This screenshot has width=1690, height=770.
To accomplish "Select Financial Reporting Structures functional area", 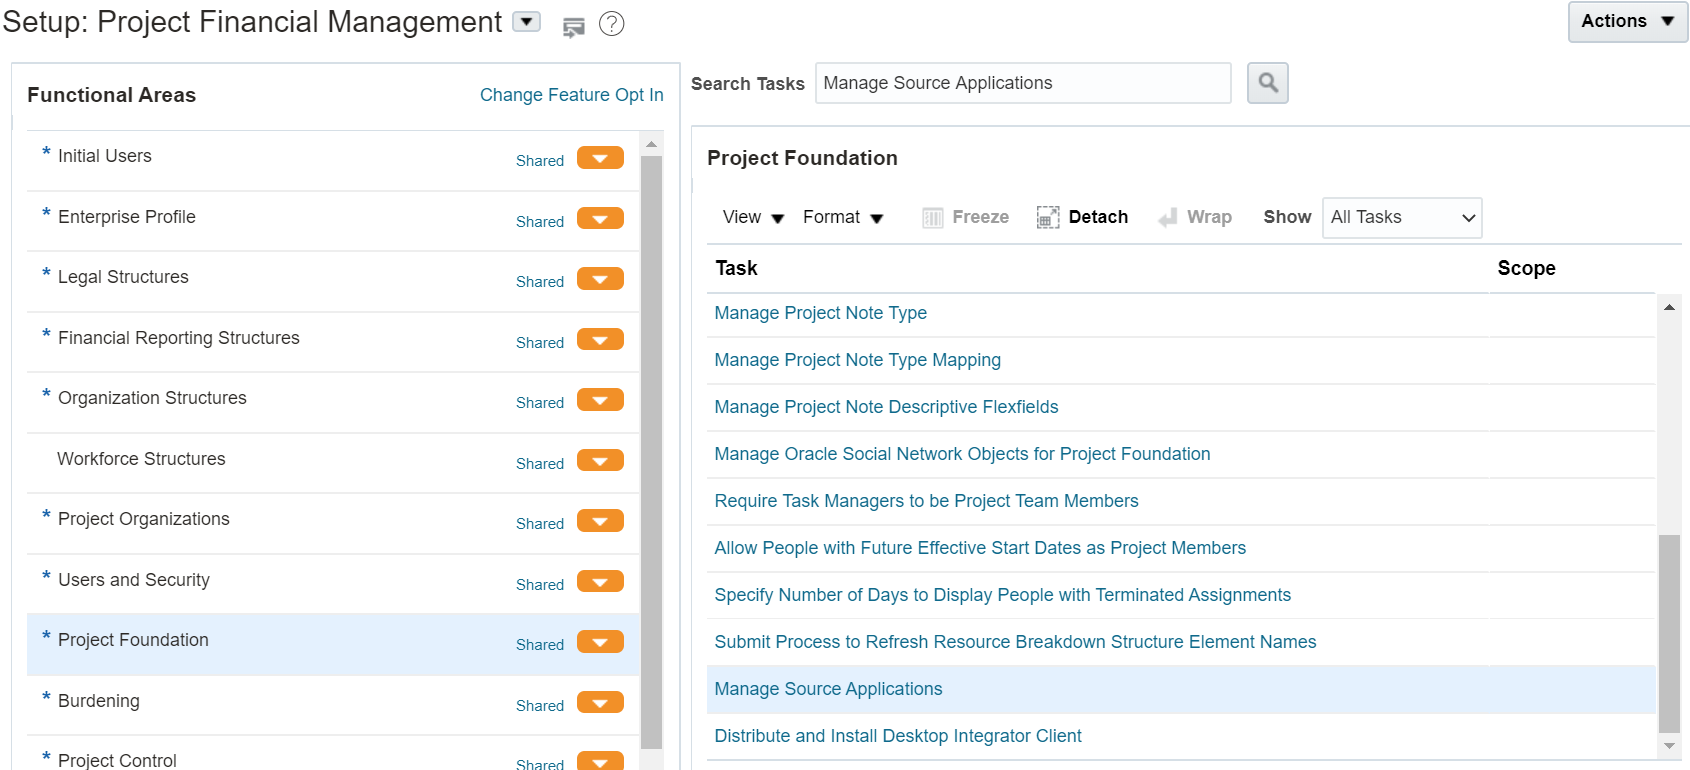I will point(179,338).
